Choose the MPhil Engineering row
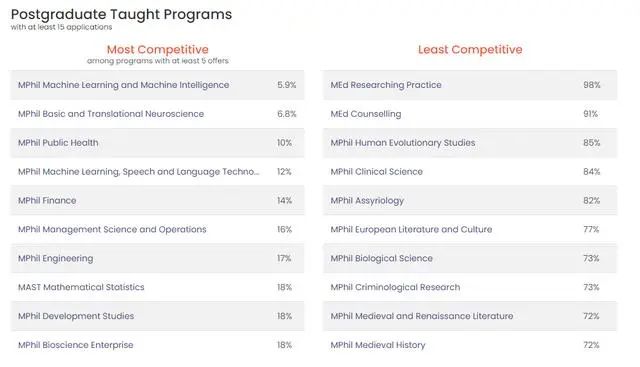 tap(157, 258)
